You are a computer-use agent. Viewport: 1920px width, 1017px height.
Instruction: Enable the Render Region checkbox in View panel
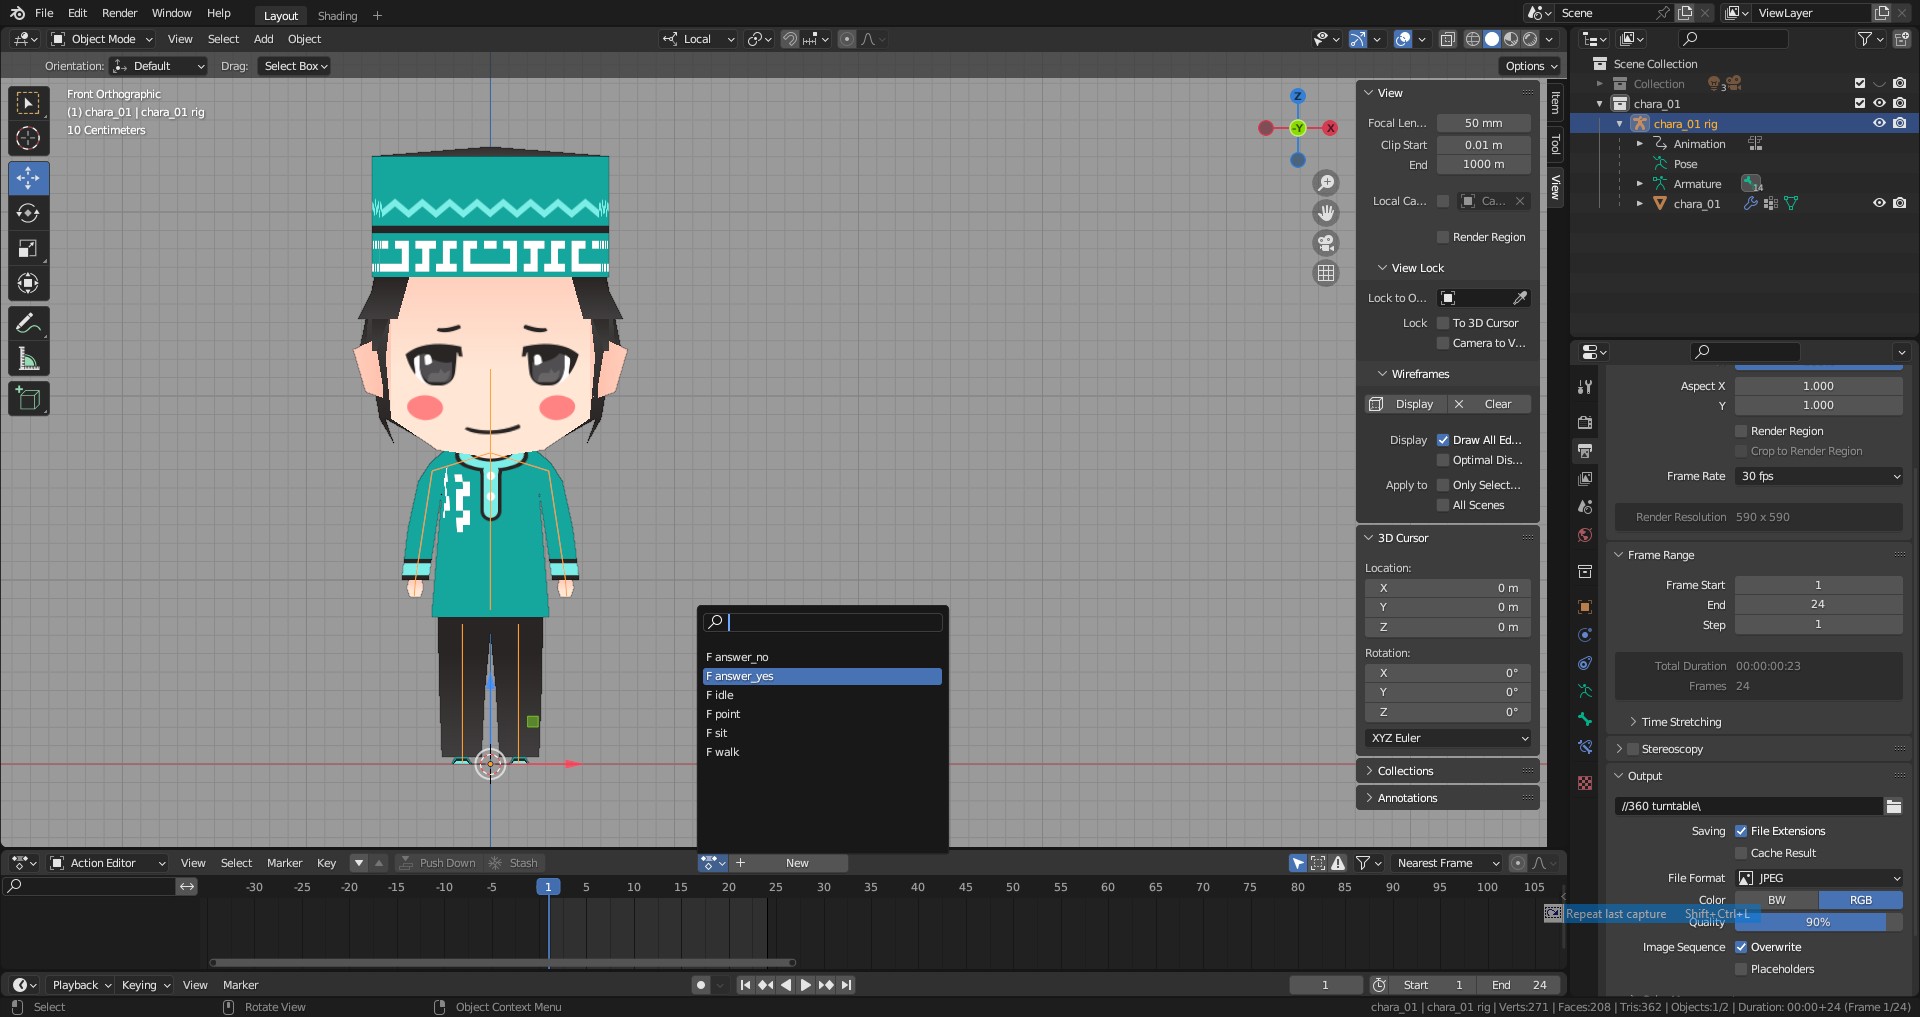pyautogui.click(x=1443, y=237)
